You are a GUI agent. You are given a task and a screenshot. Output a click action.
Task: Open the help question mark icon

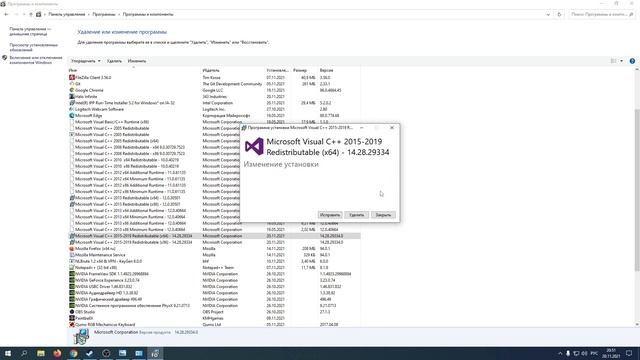(632, 61)
